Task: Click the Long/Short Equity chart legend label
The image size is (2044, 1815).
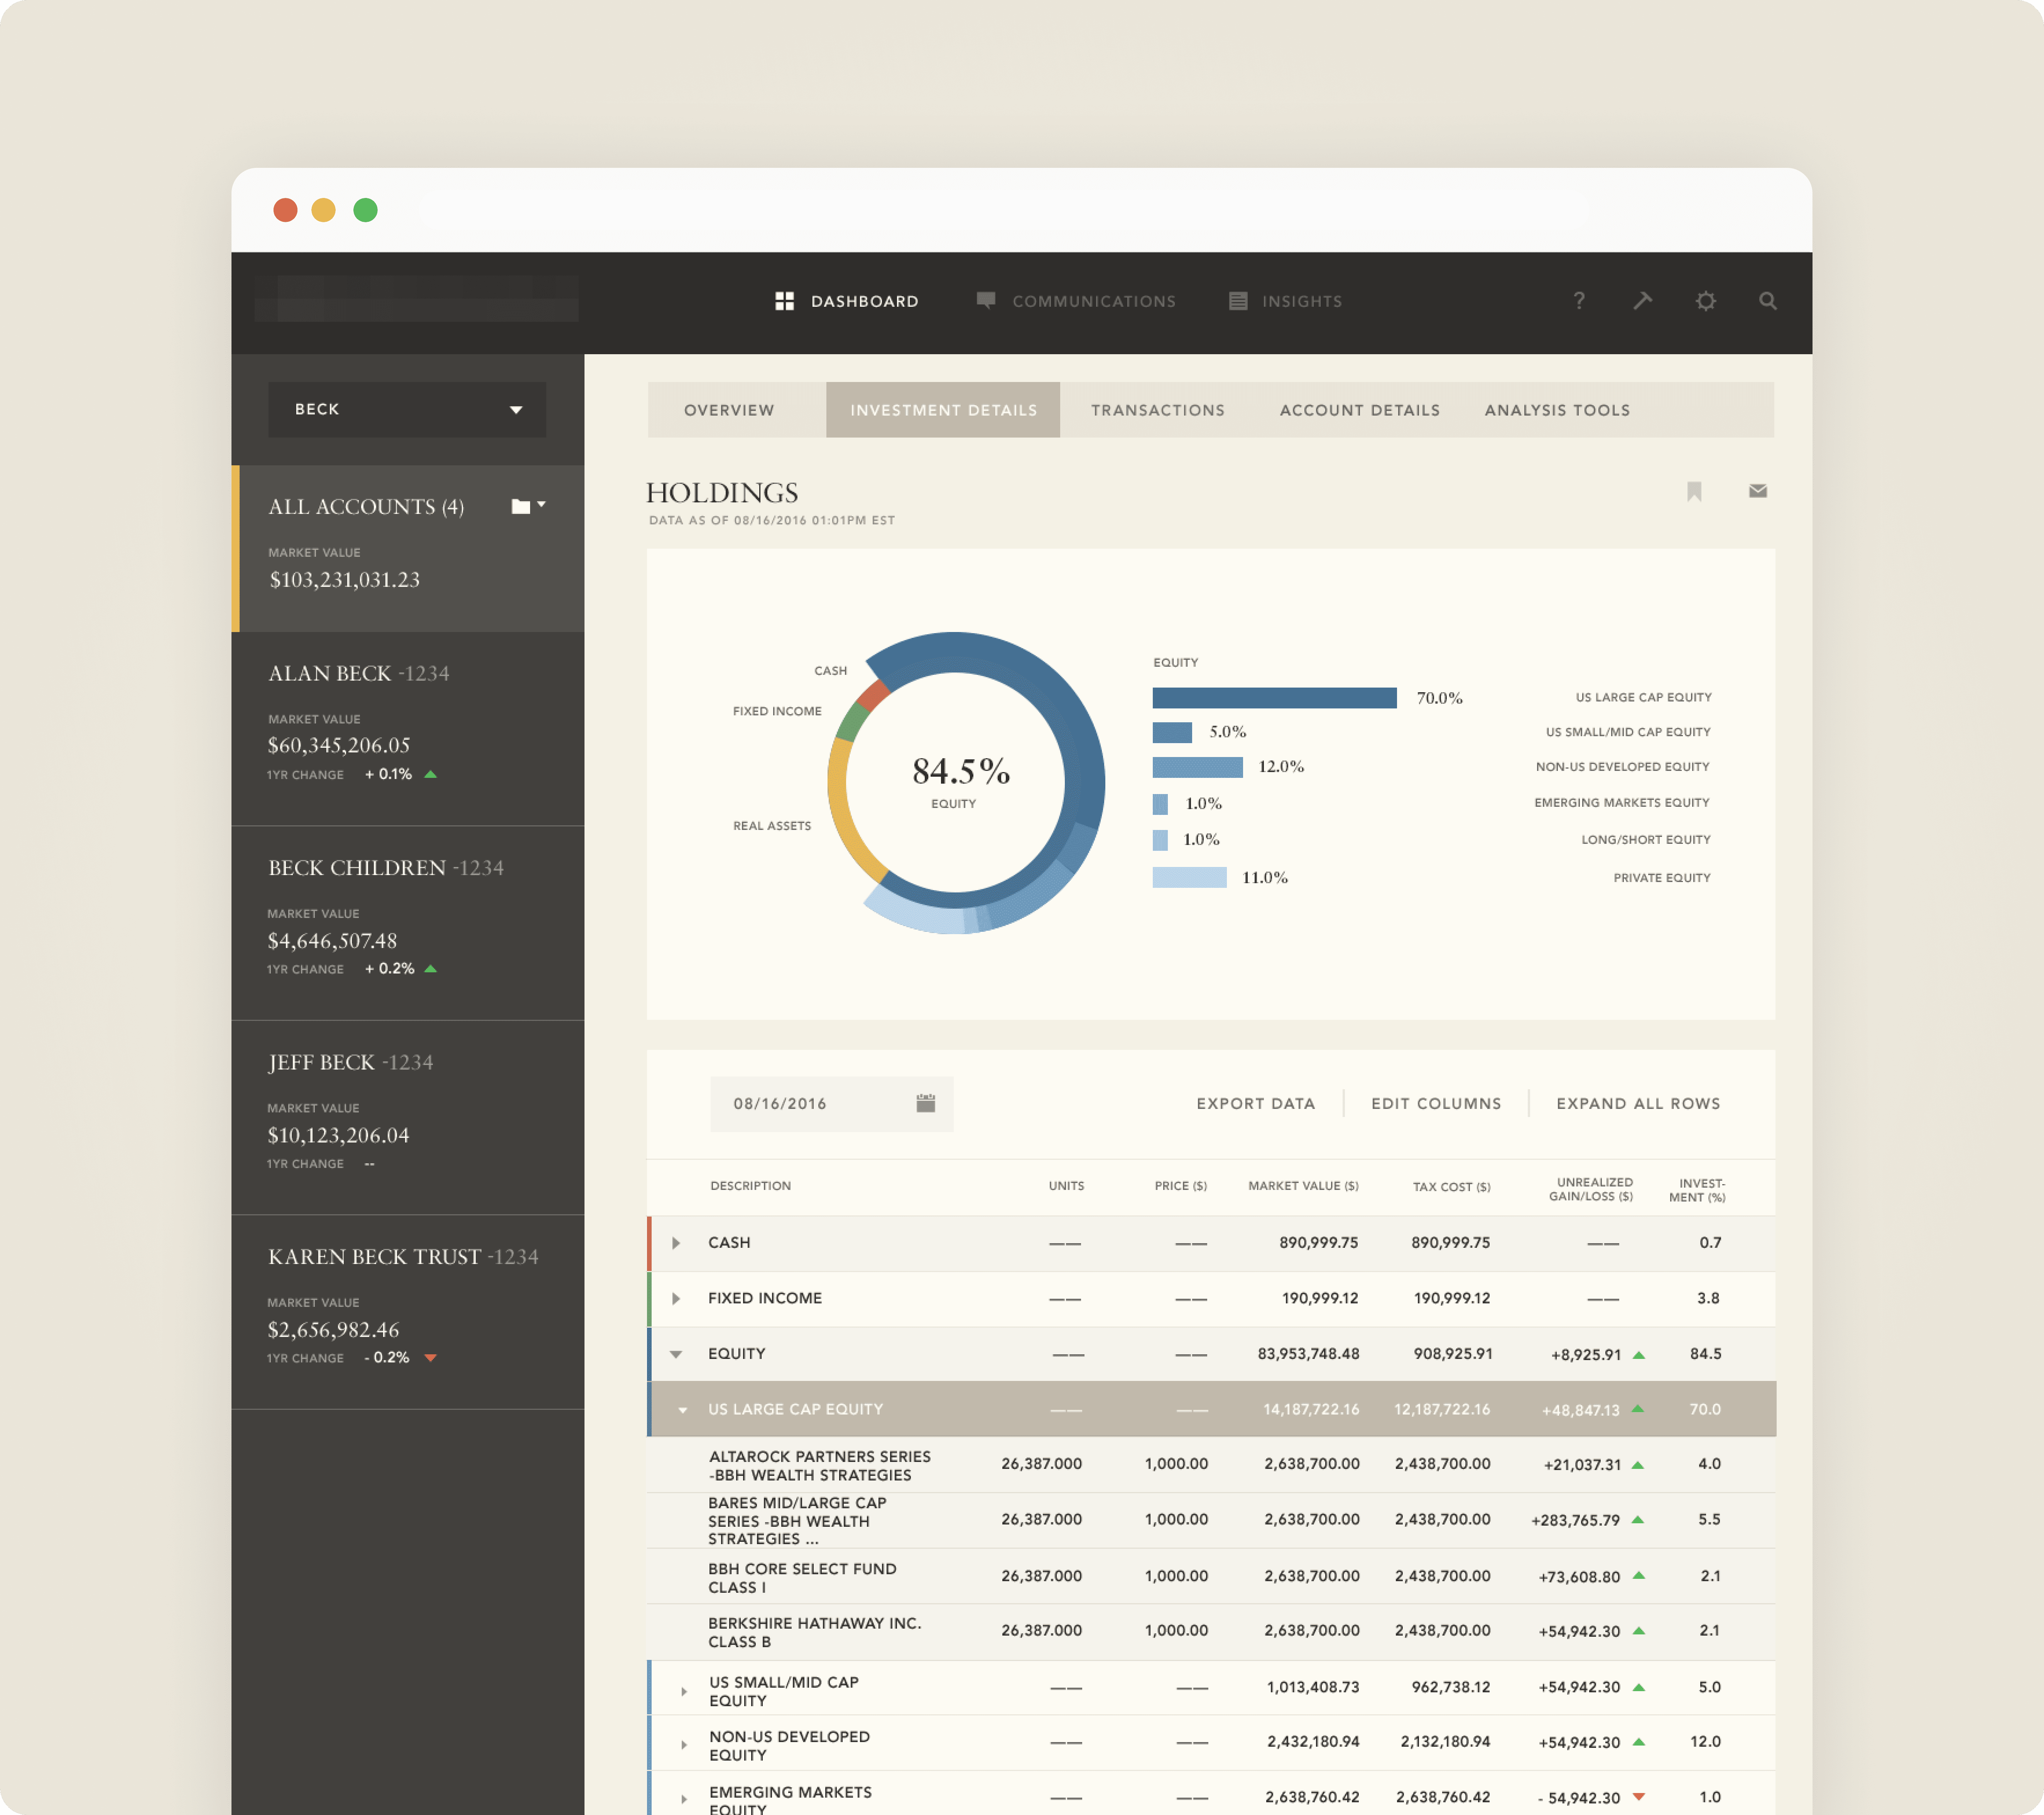Action: pyautogui.click(x=1646, y=840)
